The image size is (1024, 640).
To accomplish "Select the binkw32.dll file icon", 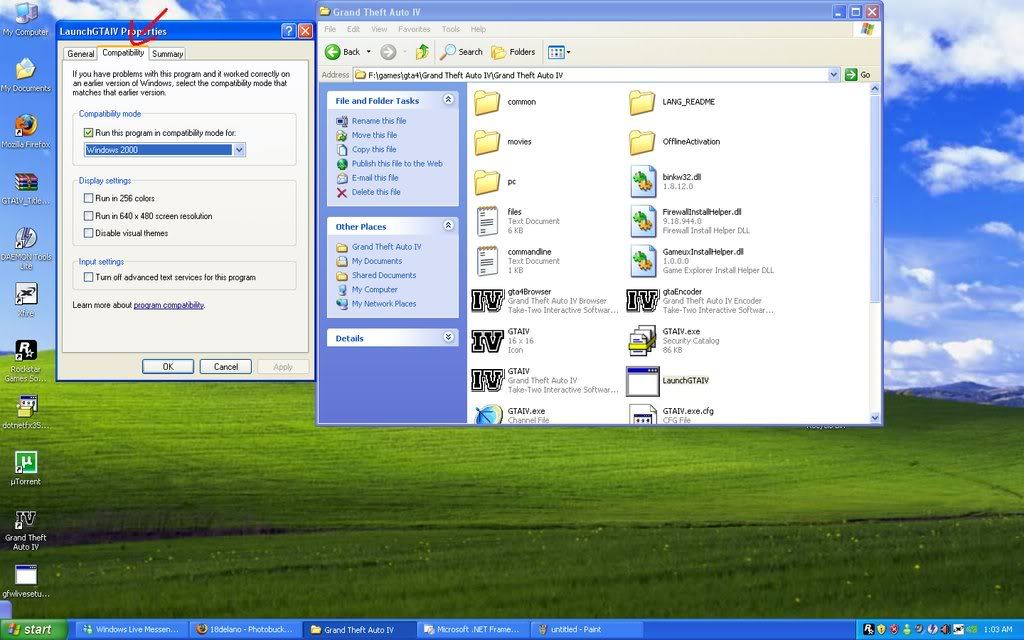I will (643, 181).
